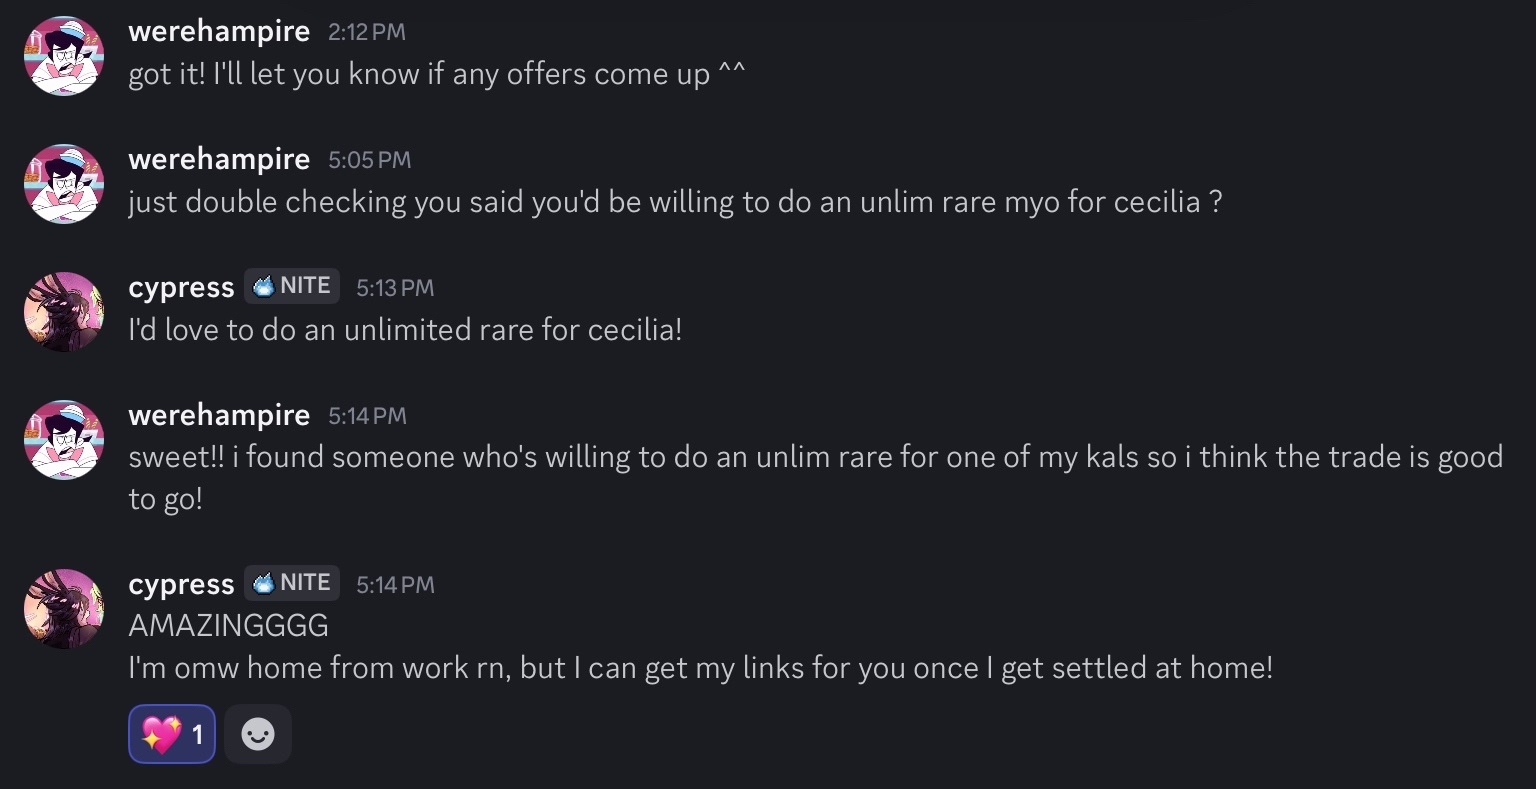Click werehampire's avatar on the 2:12 PM message
The image size is (1536, 789).
coord(64,56)
